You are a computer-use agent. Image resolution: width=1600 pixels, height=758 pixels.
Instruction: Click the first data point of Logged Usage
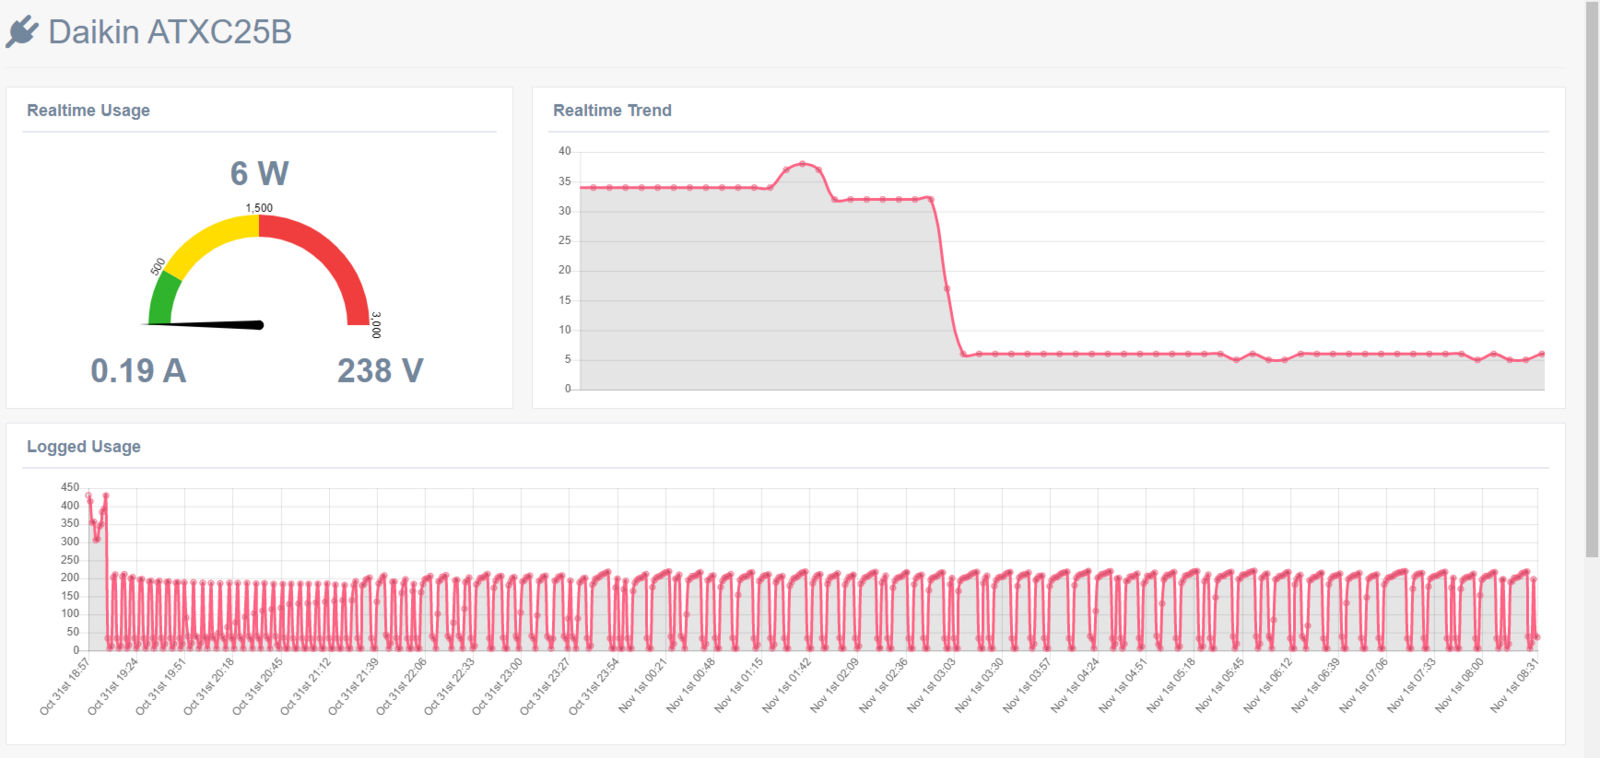[89, 495]
